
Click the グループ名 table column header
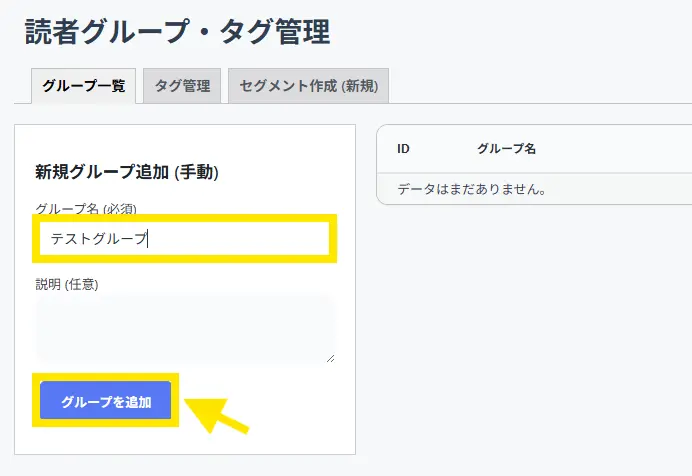pos(506,149)
